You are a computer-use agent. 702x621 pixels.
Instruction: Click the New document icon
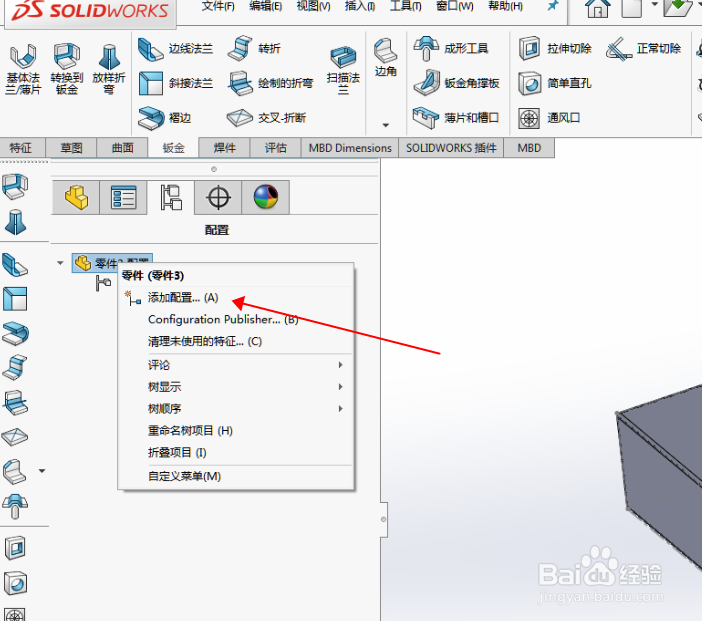tap(632, 8)
